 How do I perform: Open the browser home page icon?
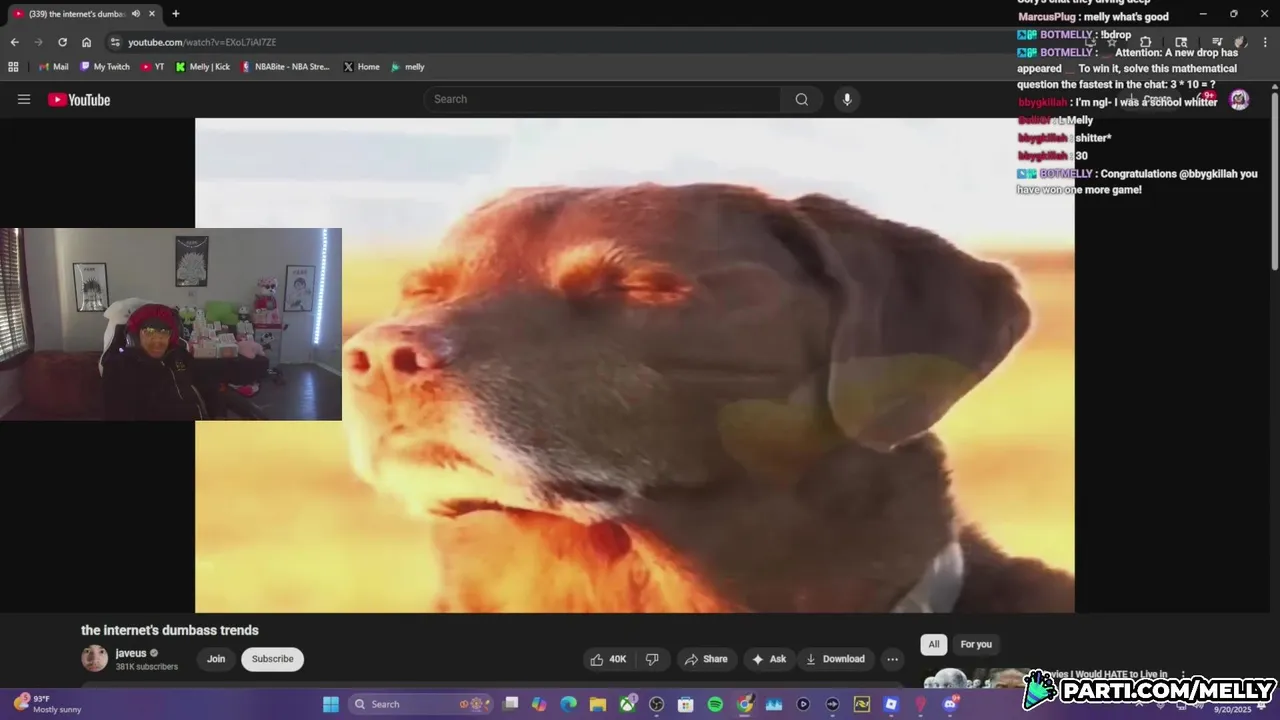pyautogui.click(x=86, y=42)
